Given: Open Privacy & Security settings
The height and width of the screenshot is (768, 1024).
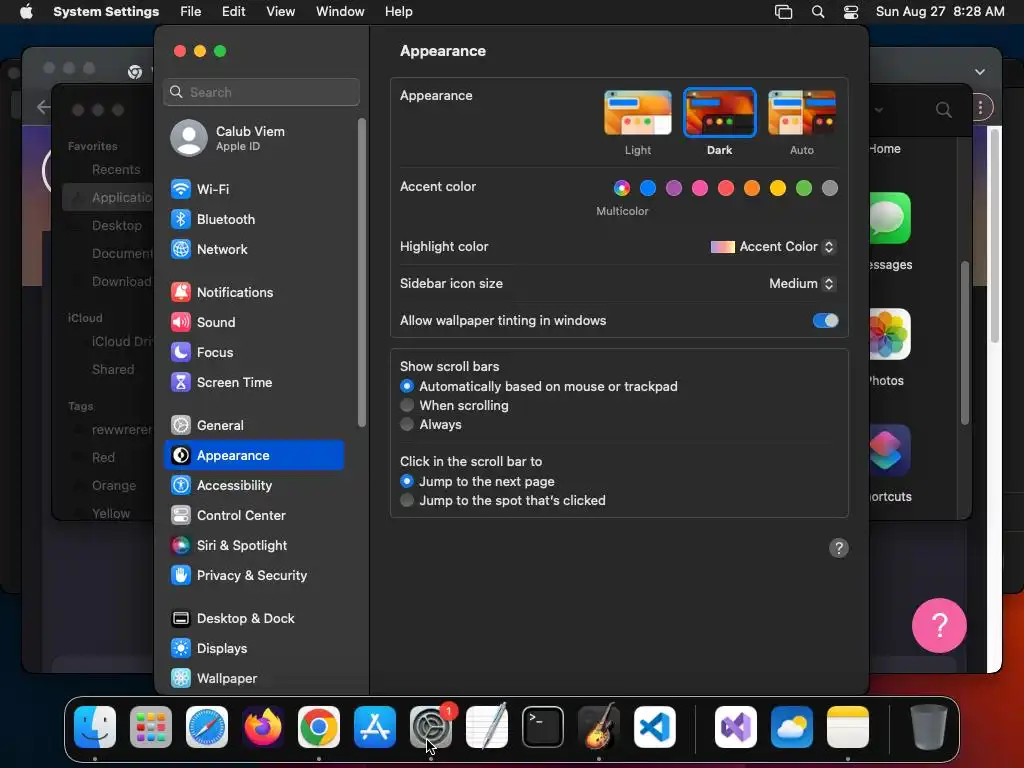Looking at the screenshot, I should tap(253, 576).
